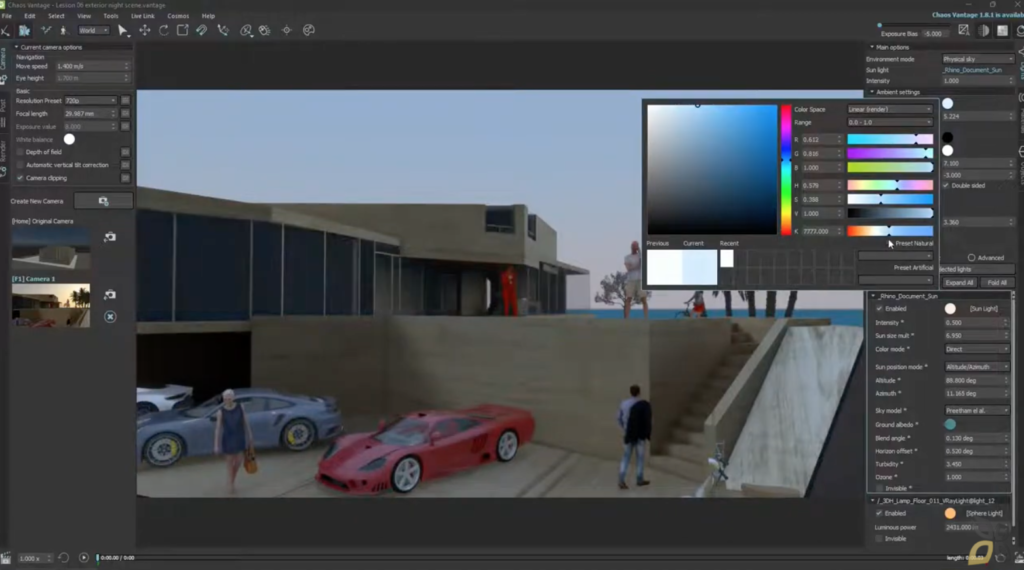Viewport: 1024px width, 570px height.
Task: Open the File menu
Action: pos(7,16)
